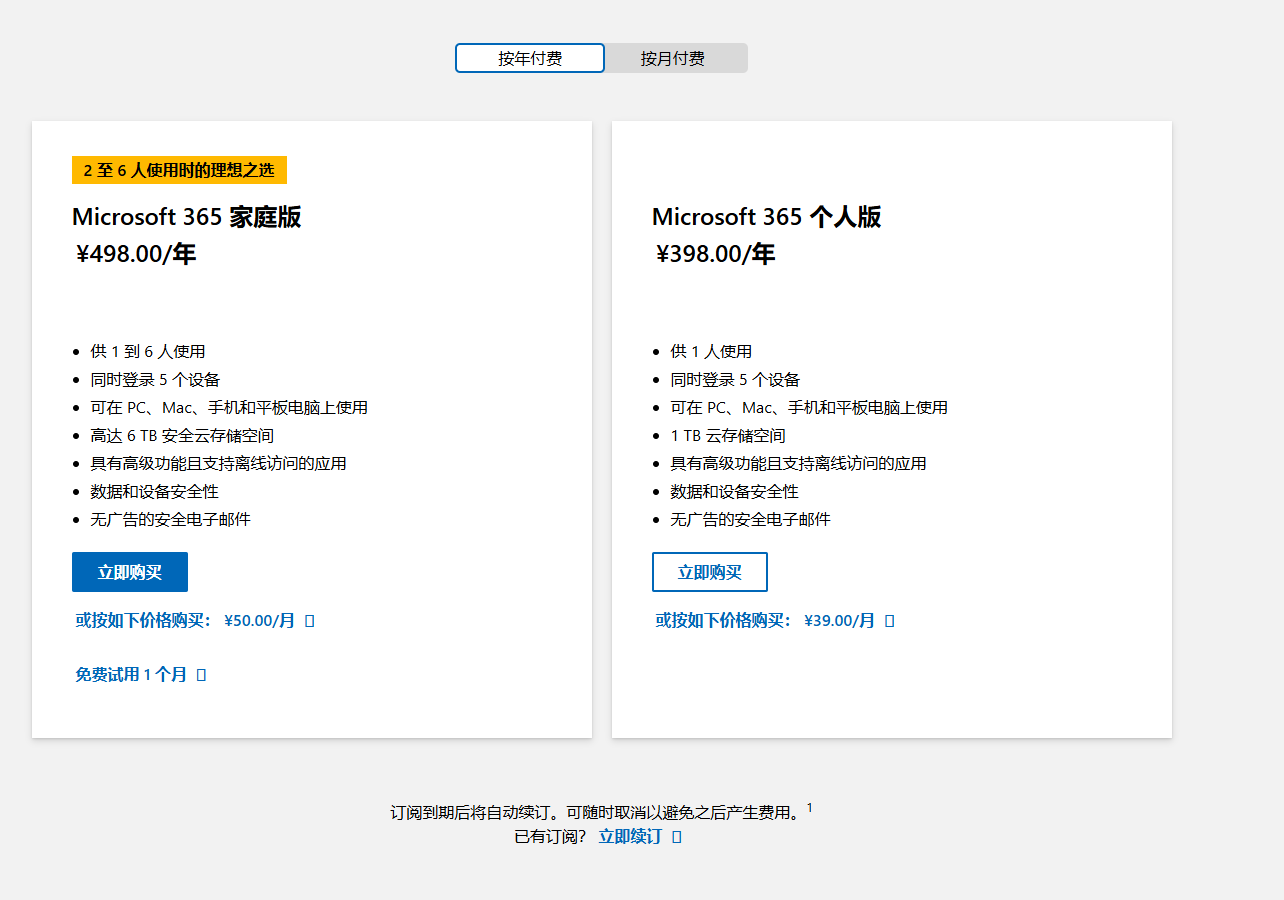The height and width of the screenshot is (900, 1284).
Task: Click the 立即续订 link text
Action: pyautogui.click(x=630, y=836)
